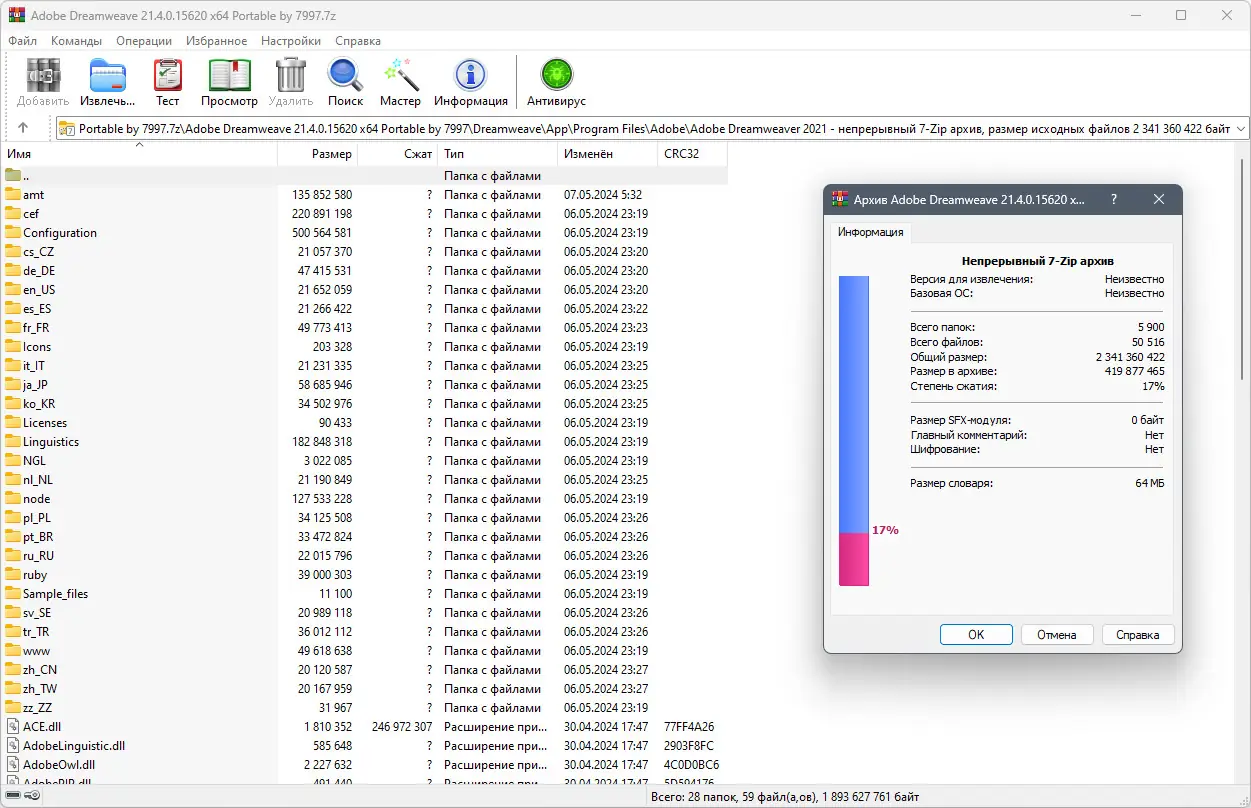Open the Просмотр book icon

point(229,76)
